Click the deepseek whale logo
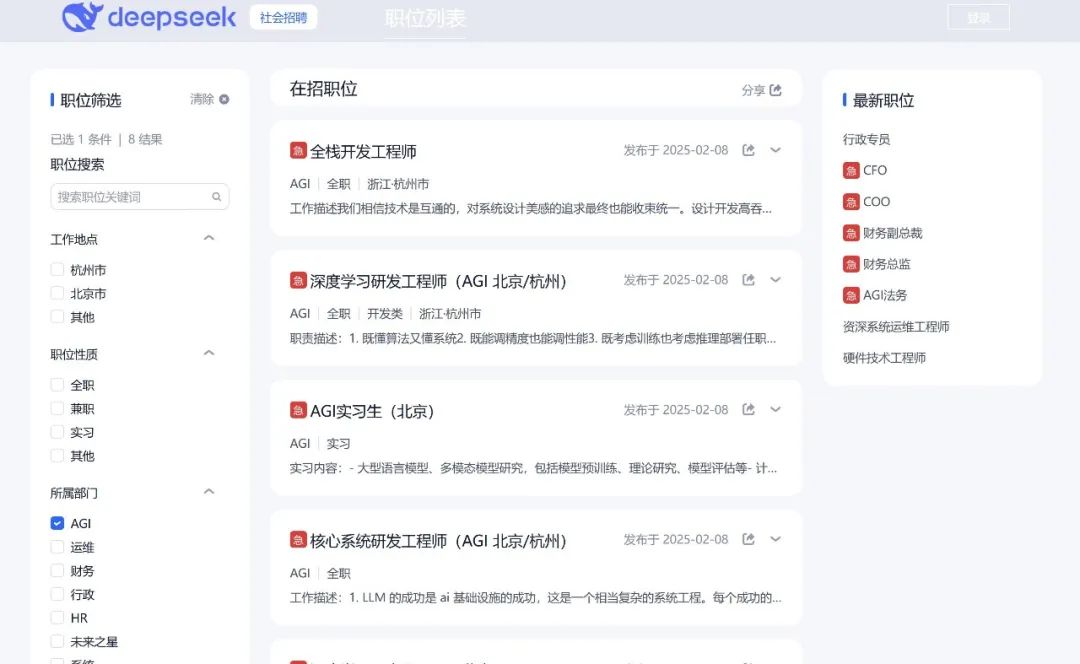The image size is (1080, 664). pos(82,17)
